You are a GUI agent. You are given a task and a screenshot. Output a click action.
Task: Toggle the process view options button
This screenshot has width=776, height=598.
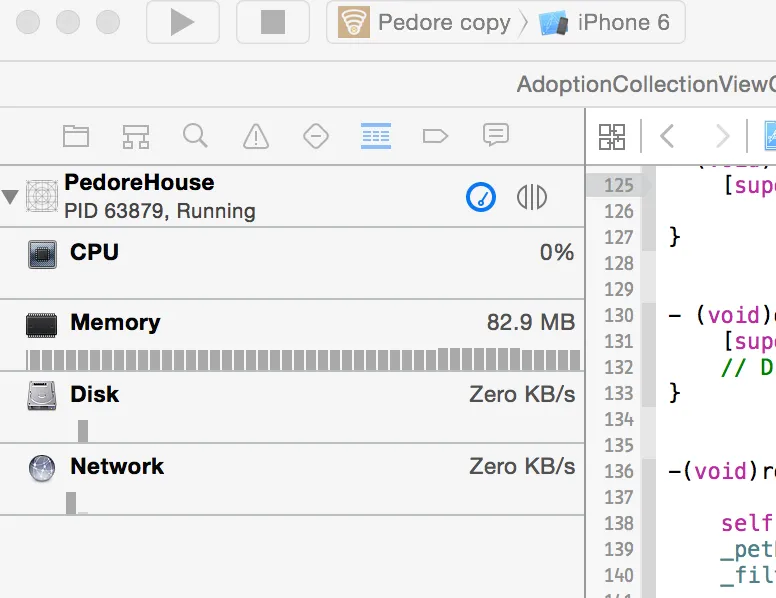(x=532, y=196)
